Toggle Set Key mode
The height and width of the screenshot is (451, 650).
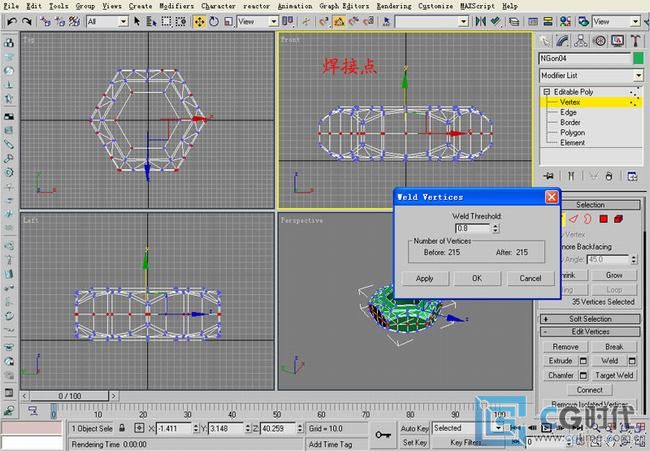click(415, 443)
